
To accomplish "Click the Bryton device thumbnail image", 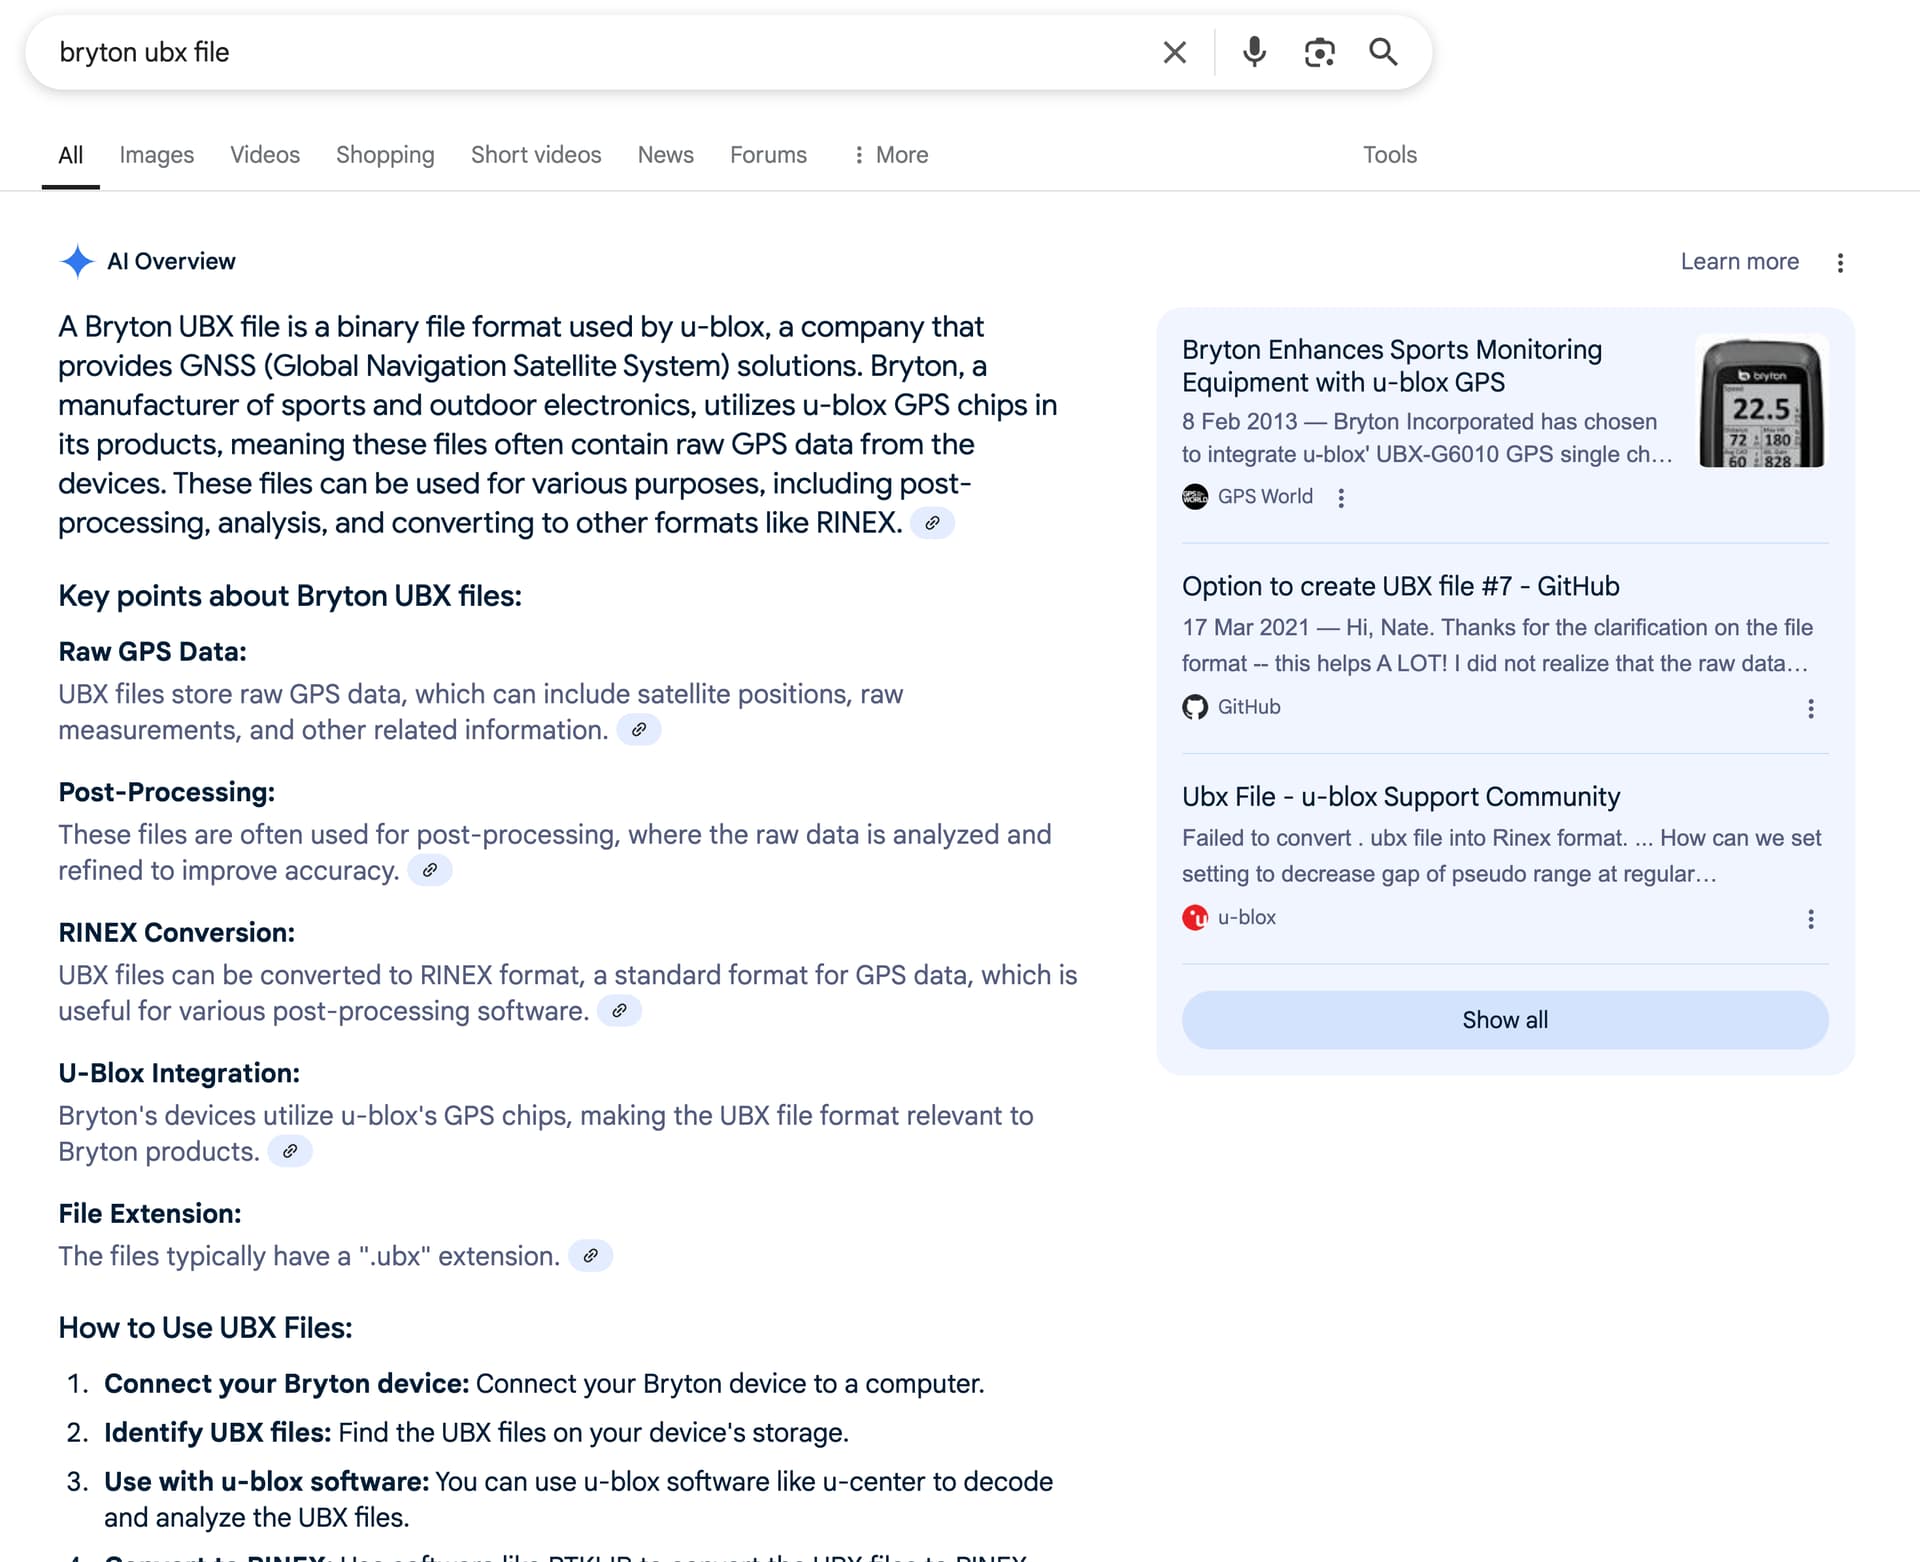I will [1762, 400].
